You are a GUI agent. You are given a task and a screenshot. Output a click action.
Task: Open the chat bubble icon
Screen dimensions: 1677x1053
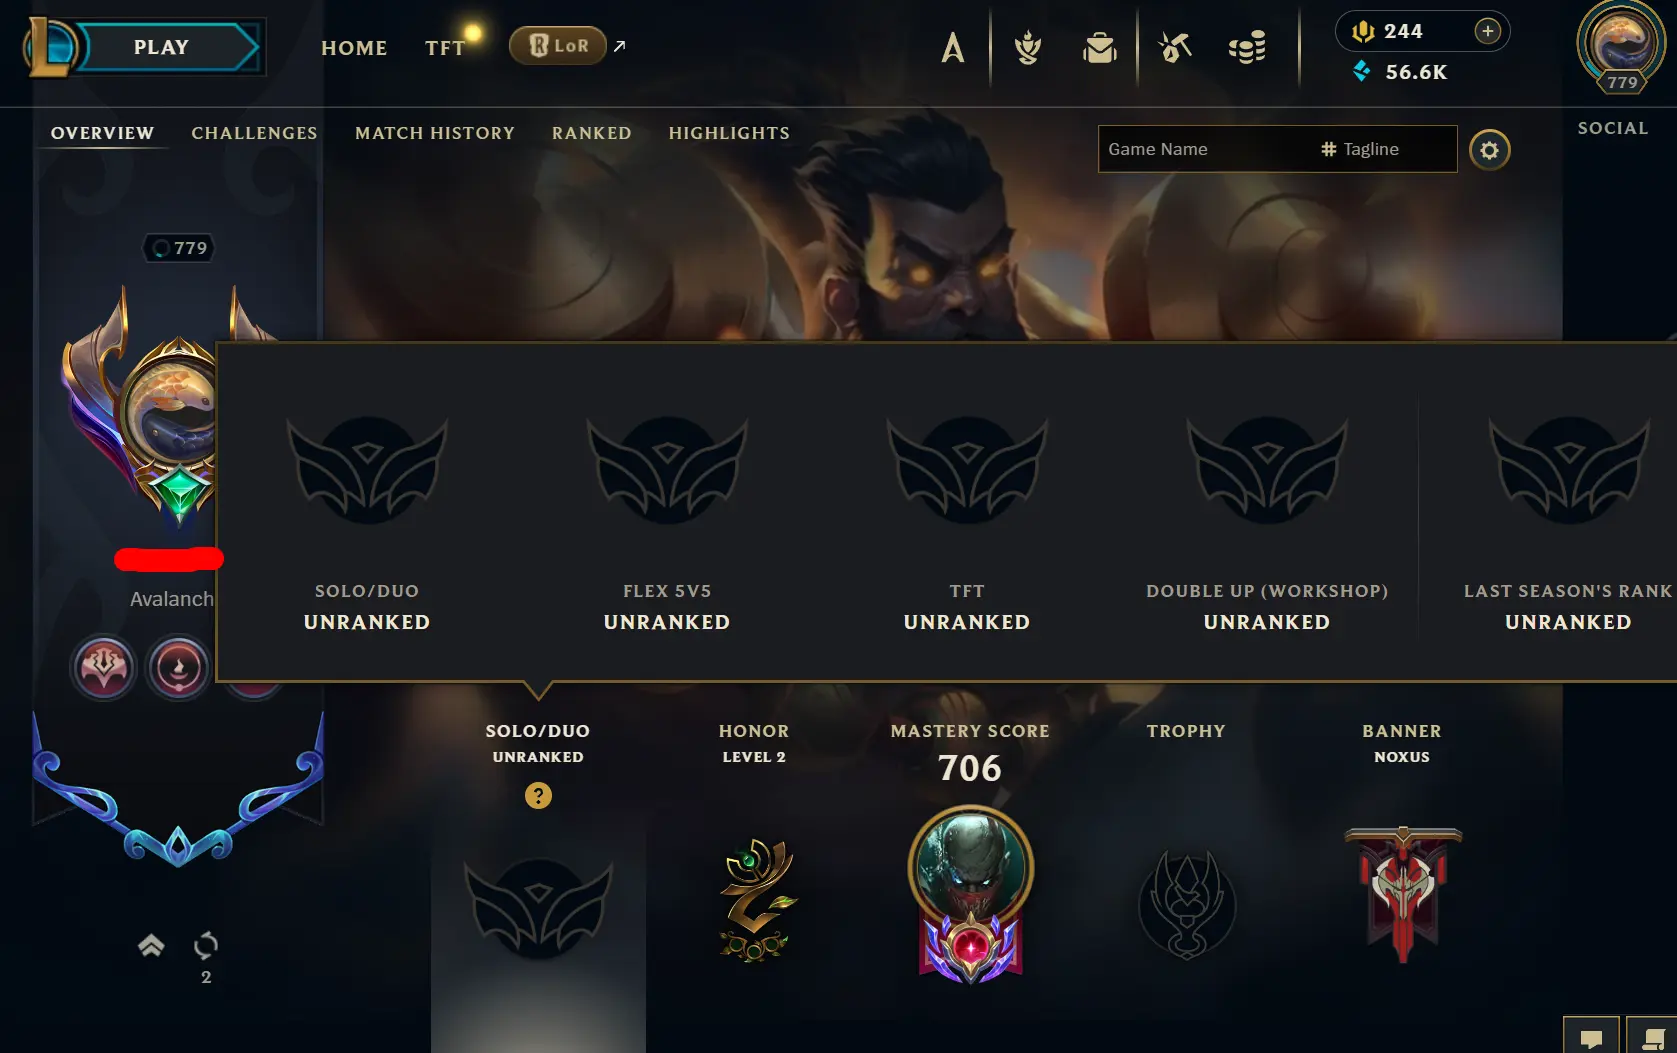(x=1591, y=1037)
